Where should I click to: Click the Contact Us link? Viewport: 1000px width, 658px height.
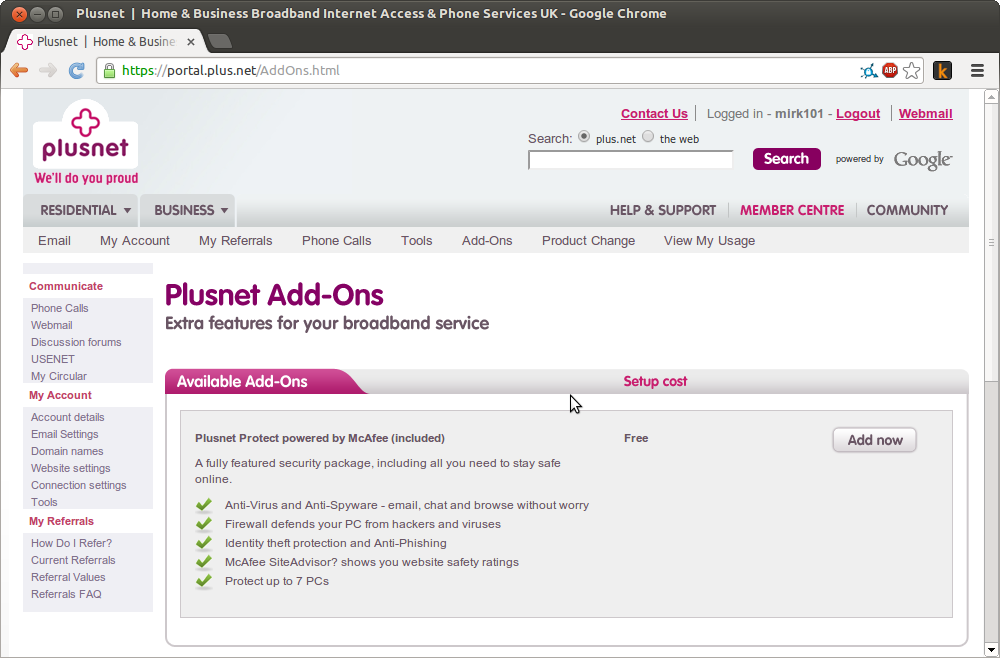(654, 113)
